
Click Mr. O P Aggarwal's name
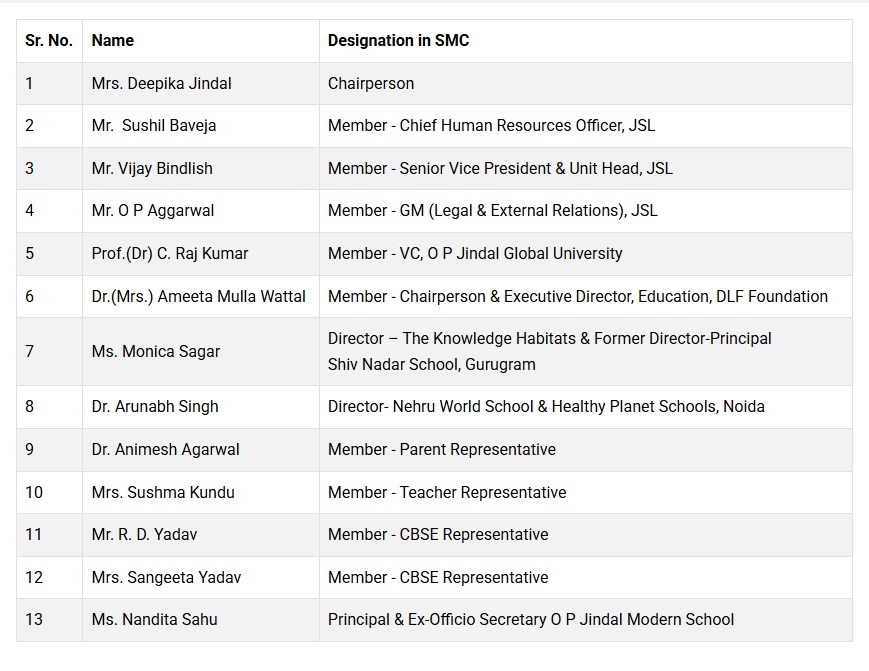click(152, 211)
